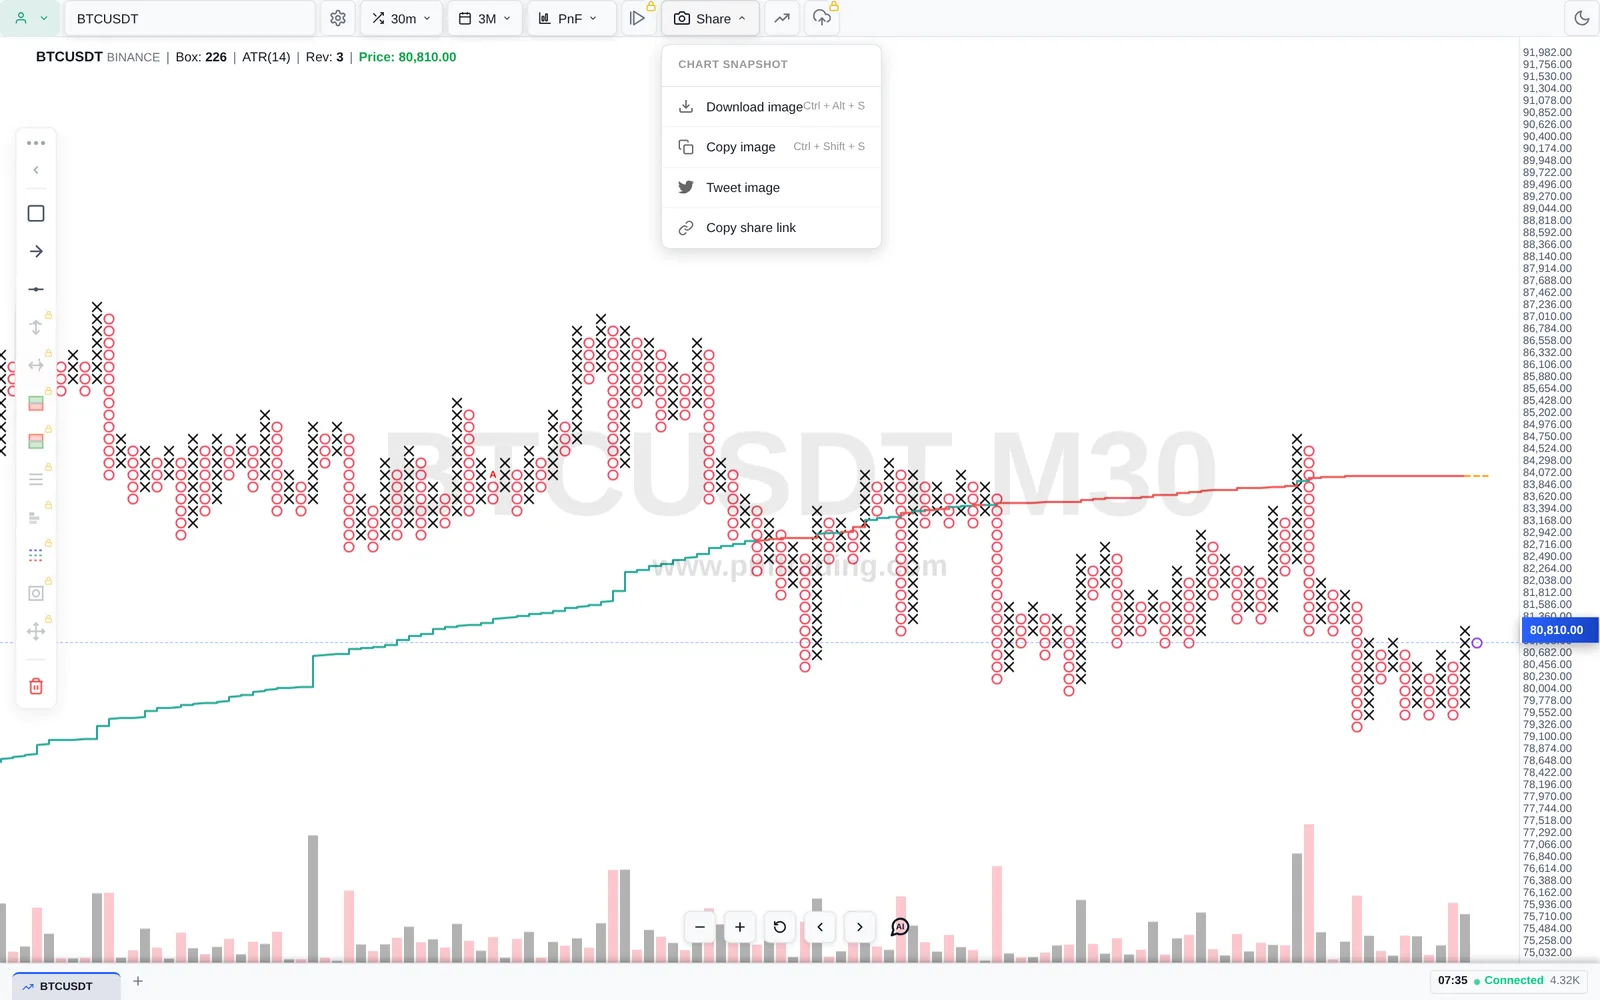Choose Copy image from the snapshot menu
This screenshot has height=1000, width=1600.
771,147
